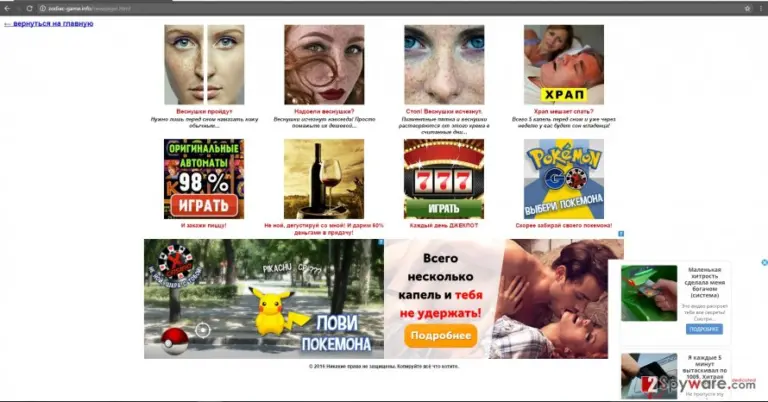This screenshot has height=402, width=768.
Task: Open the ХРАП snoring ad thumbnail
Action: 564,65
